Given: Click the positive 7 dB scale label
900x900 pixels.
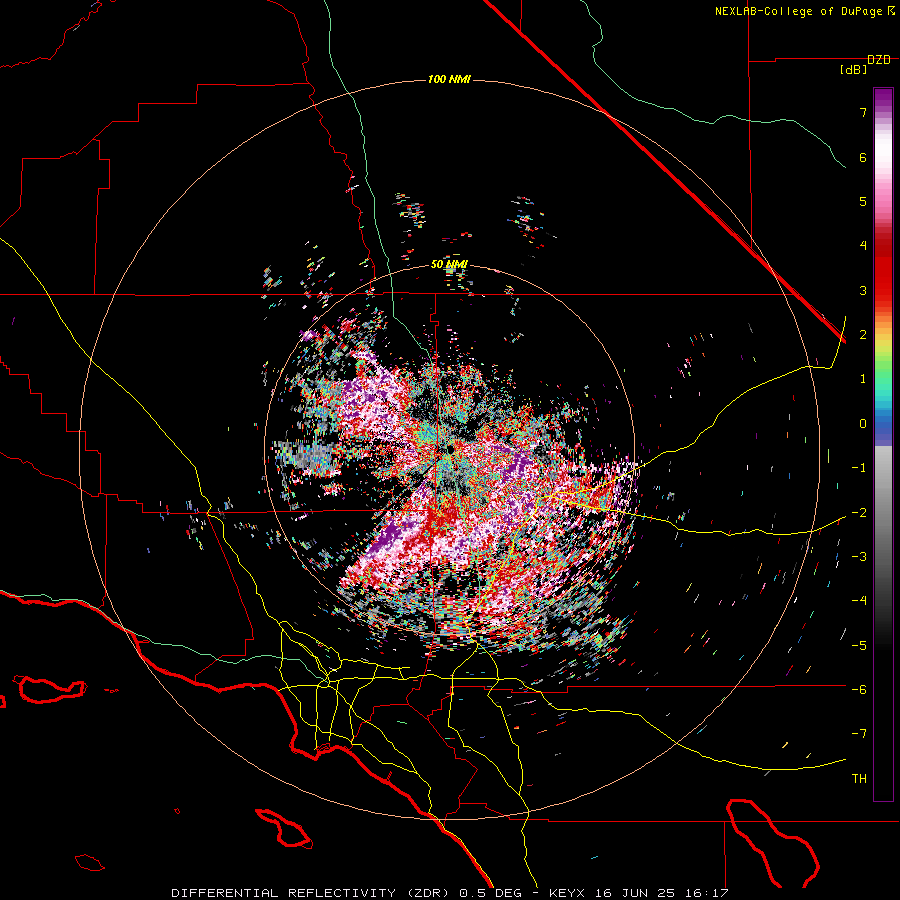Looking at the screenshot, I should coord(863,112).
